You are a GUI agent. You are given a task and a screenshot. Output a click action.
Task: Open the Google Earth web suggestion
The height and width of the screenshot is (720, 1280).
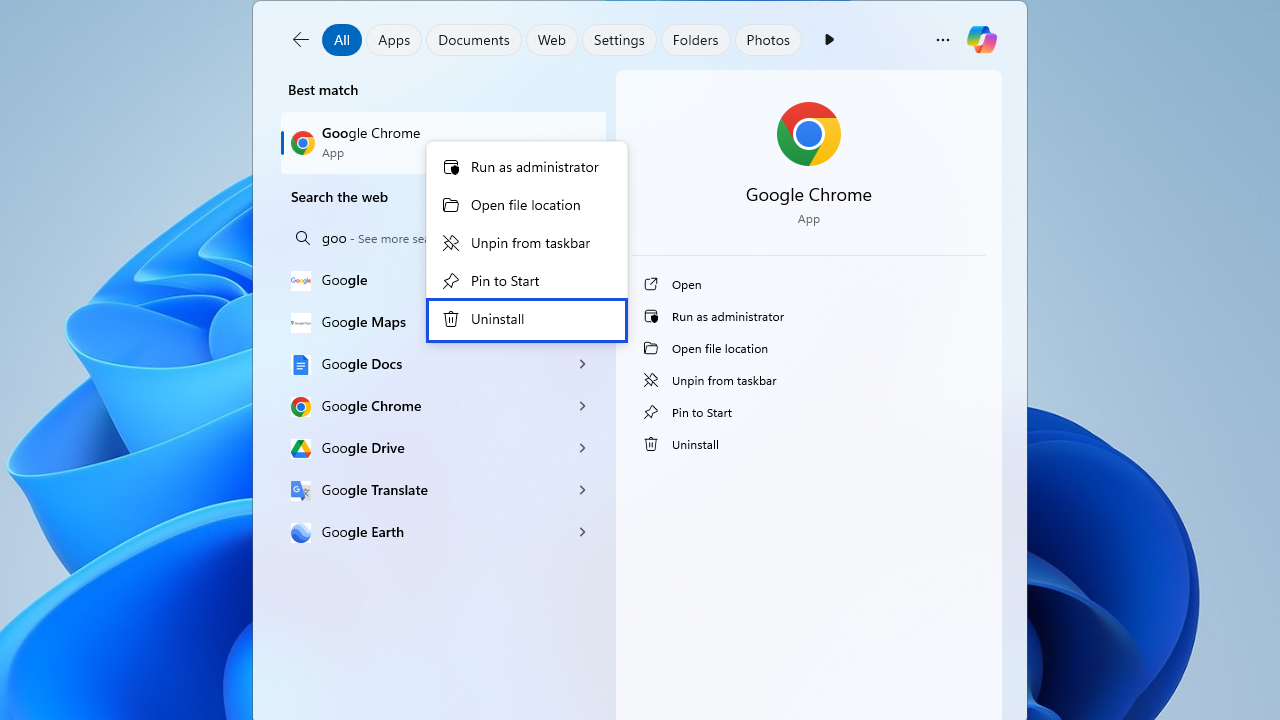click(x=444, y=532)
